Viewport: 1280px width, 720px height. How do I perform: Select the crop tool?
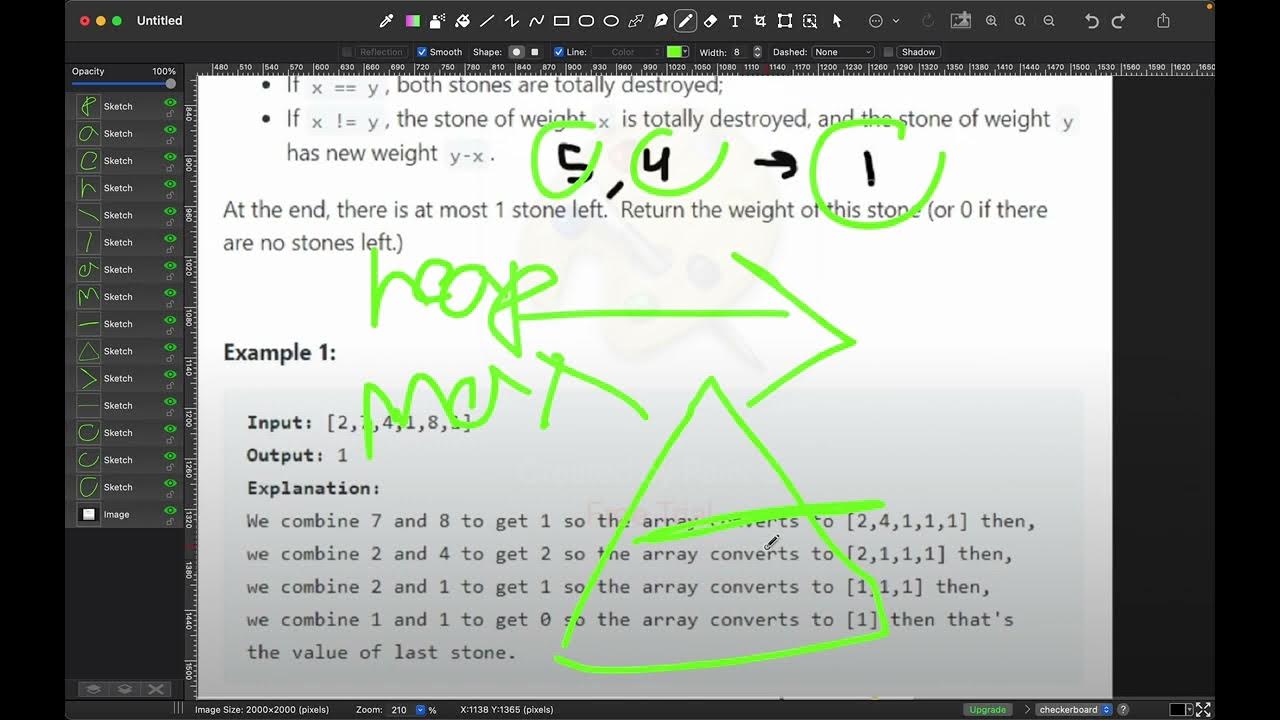[761, 21]
